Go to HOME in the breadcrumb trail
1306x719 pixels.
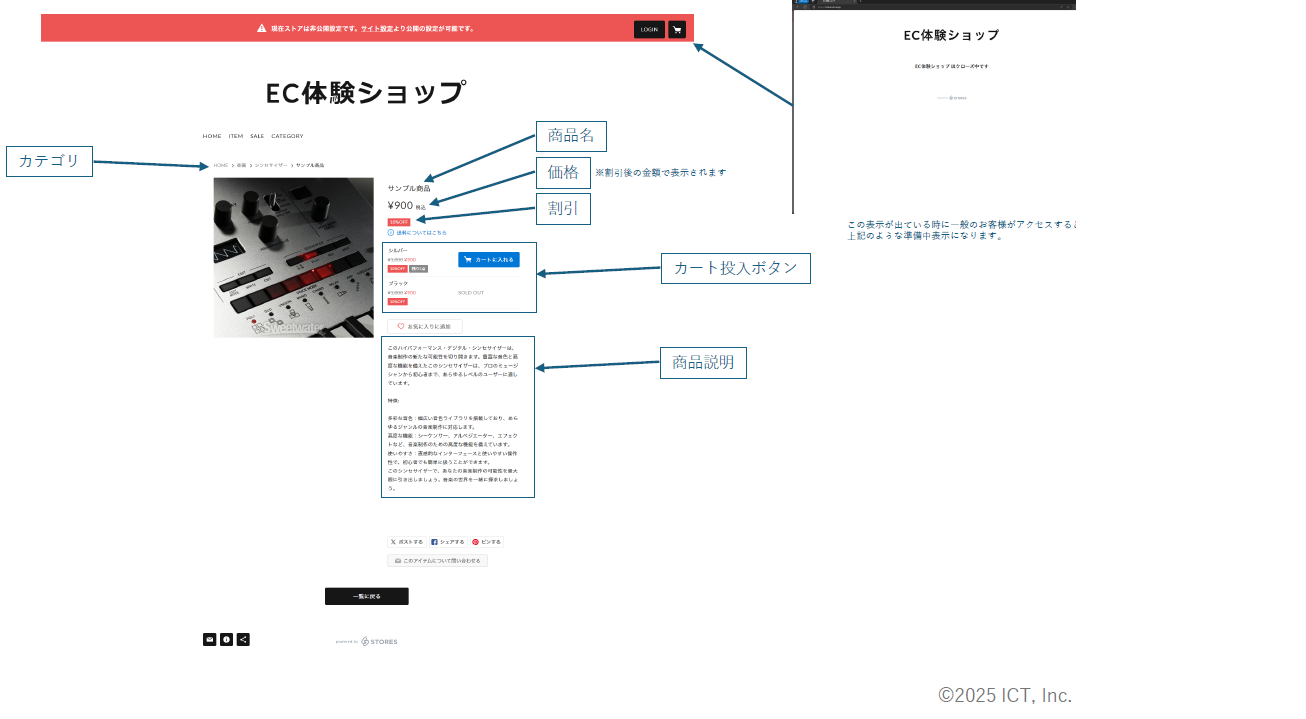point(221,165)
